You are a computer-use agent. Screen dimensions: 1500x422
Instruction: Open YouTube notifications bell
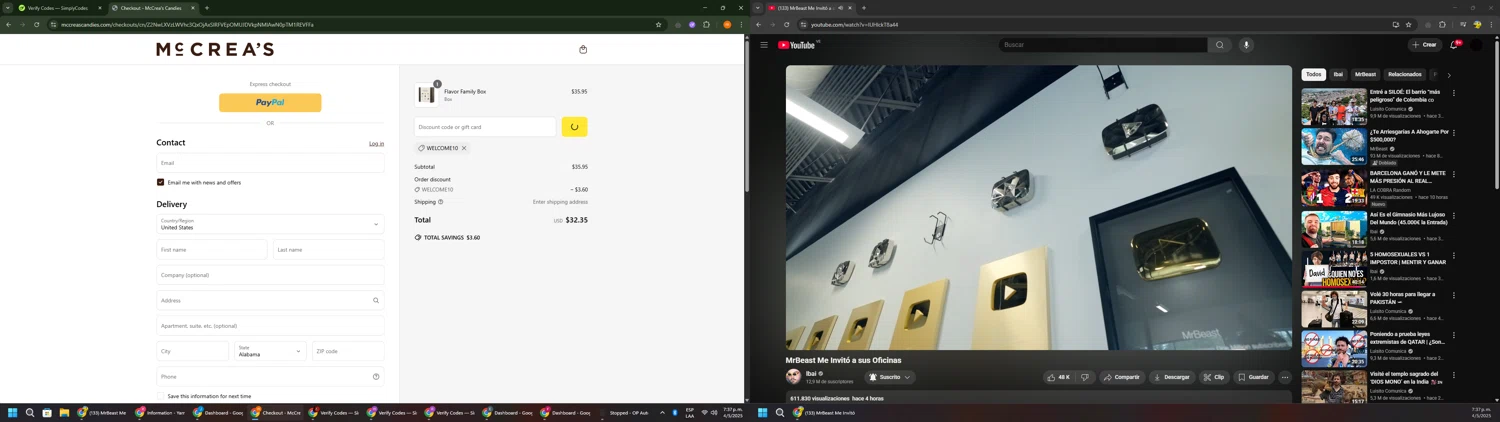tap(1454, 45)
